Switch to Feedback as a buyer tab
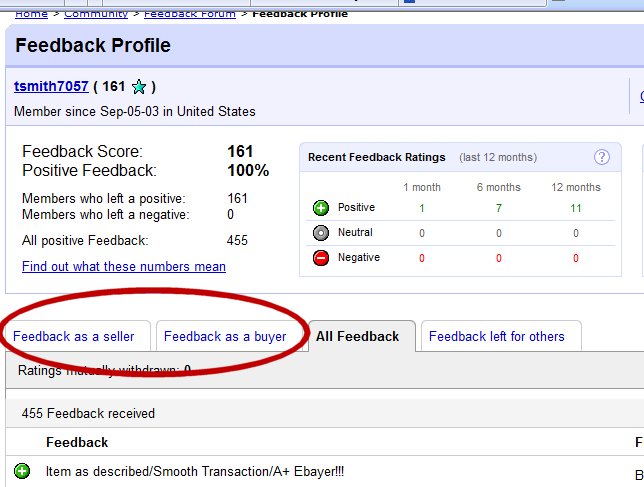The width and height of the screenshot is (644, 487). pos(225,337)
